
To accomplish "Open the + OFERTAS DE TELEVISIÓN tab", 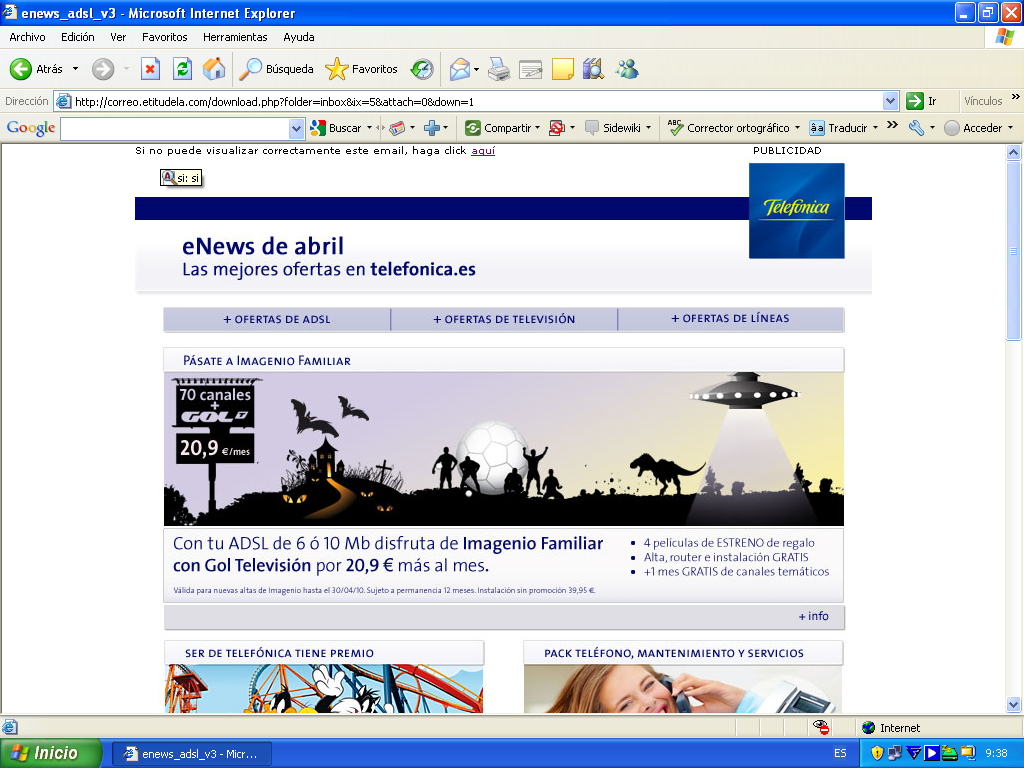I will coord(504,319).
